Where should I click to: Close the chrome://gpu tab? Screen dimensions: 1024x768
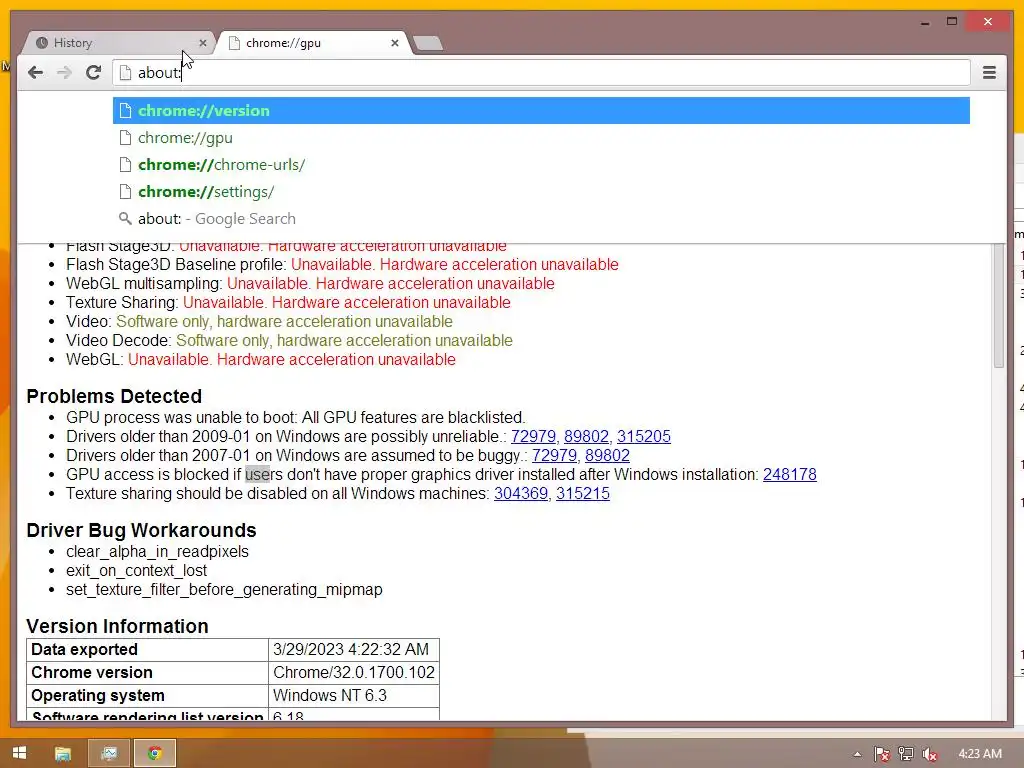(x=394, y=43)
